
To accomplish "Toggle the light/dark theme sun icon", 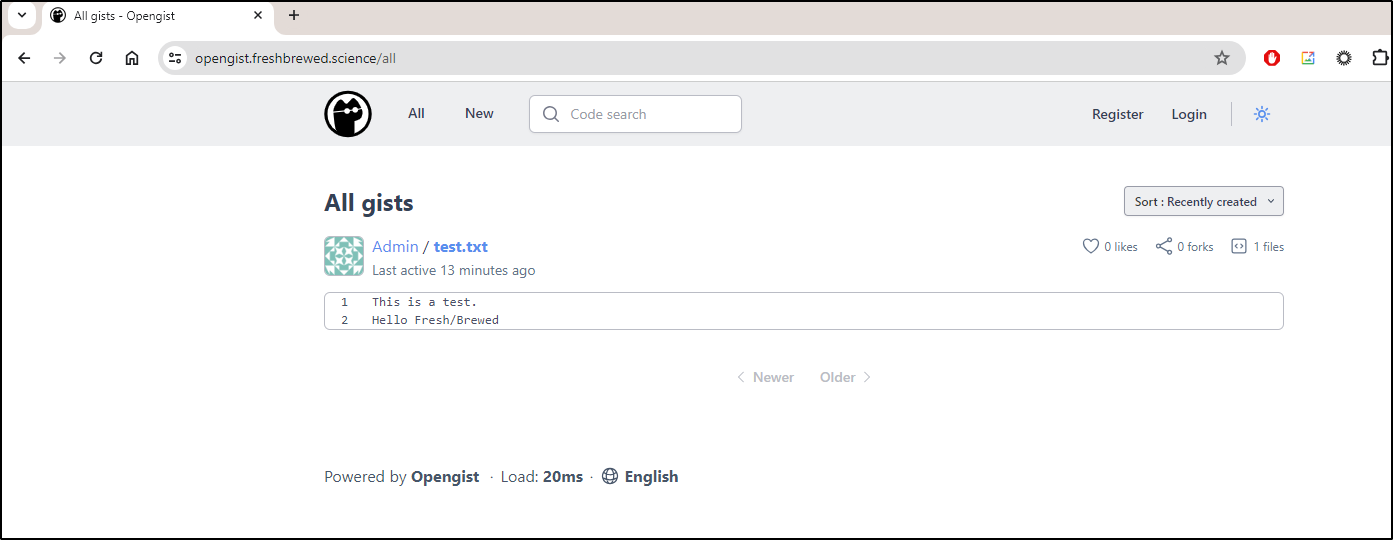I will [1262, 114].
